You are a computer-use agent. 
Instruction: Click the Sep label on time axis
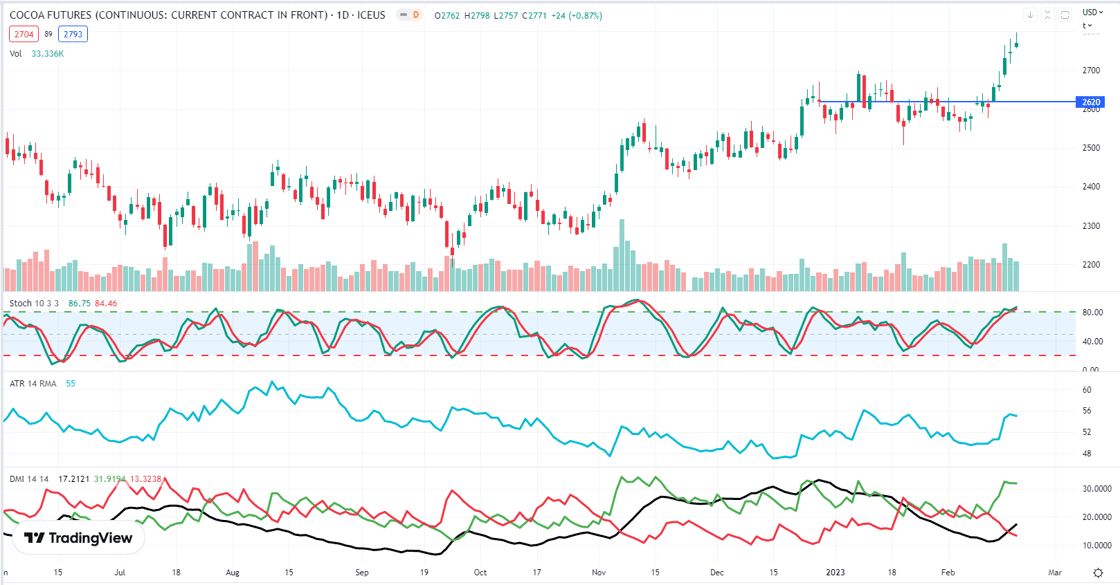pos(362,573)
